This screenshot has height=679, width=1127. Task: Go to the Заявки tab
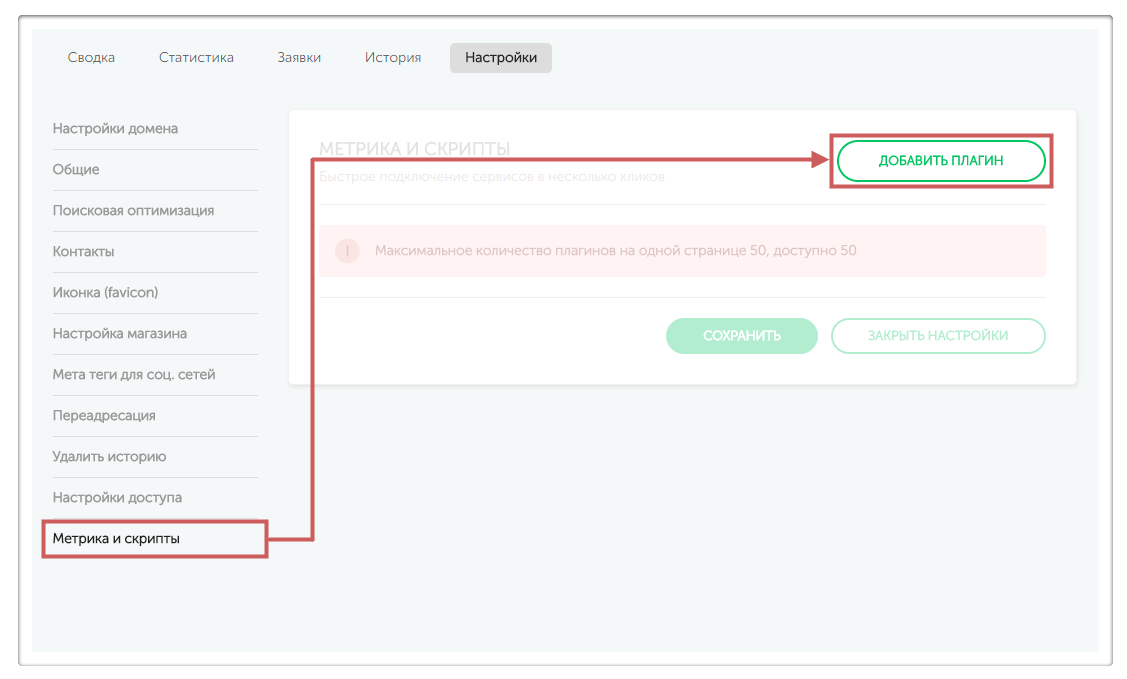(x=299, y=58)
